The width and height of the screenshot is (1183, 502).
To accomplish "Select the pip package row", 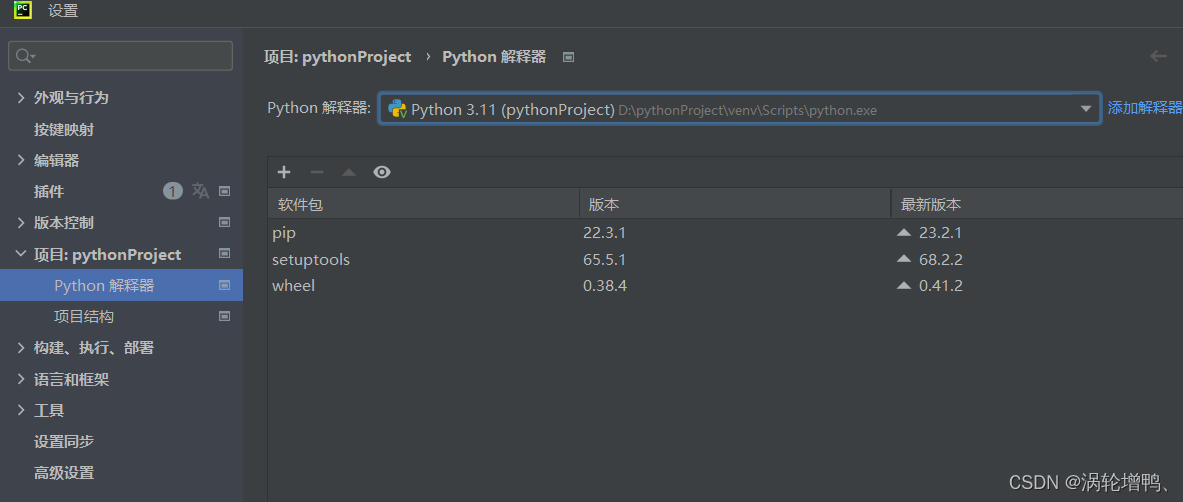I will pos(725,233).
